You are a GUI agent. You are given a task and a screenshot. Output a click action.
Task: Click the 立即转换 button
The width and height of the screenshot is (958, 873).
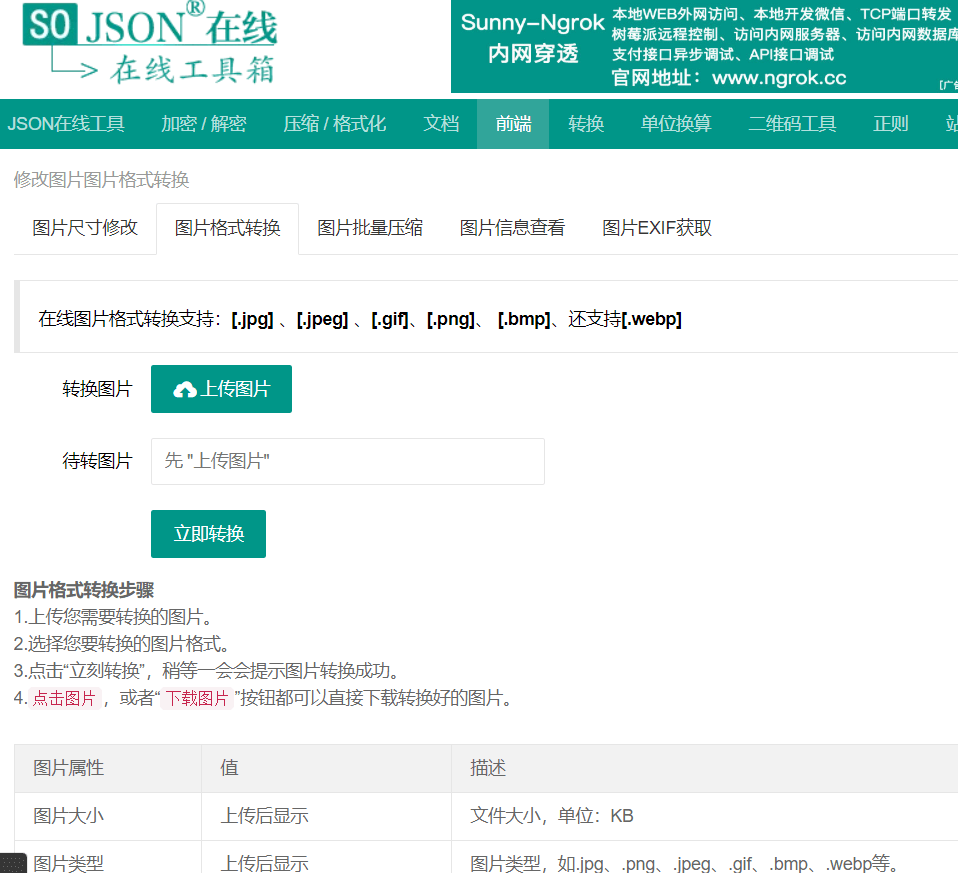tap(208, 534)
